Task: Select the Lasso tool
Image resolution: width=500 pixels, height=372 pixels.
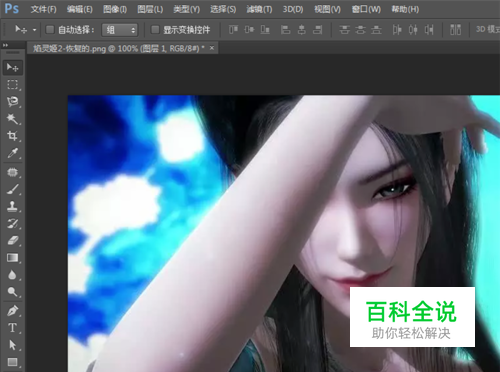Action: 13,101
